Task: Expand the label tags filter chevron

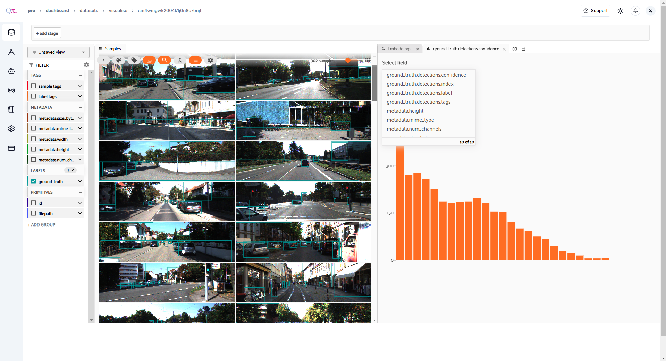Action: pos(80,96)
